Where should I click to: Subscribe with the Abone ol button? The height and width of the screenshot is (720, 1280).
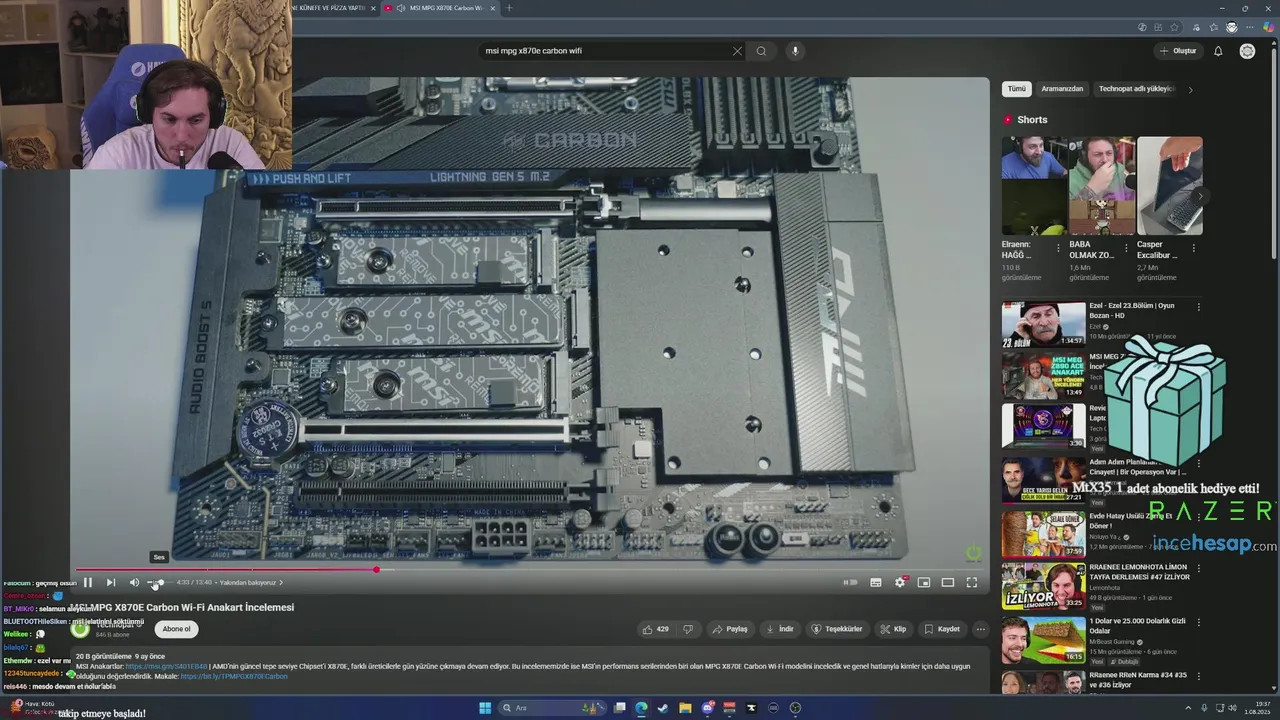click(x=176, y=629)
